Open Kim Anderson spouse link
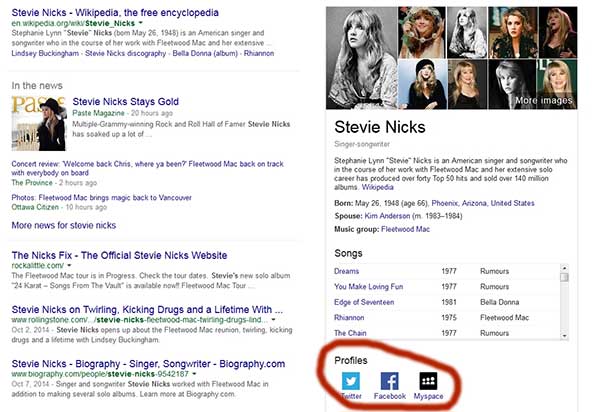Viewport: 600px width, 412px height. (387, 216)
